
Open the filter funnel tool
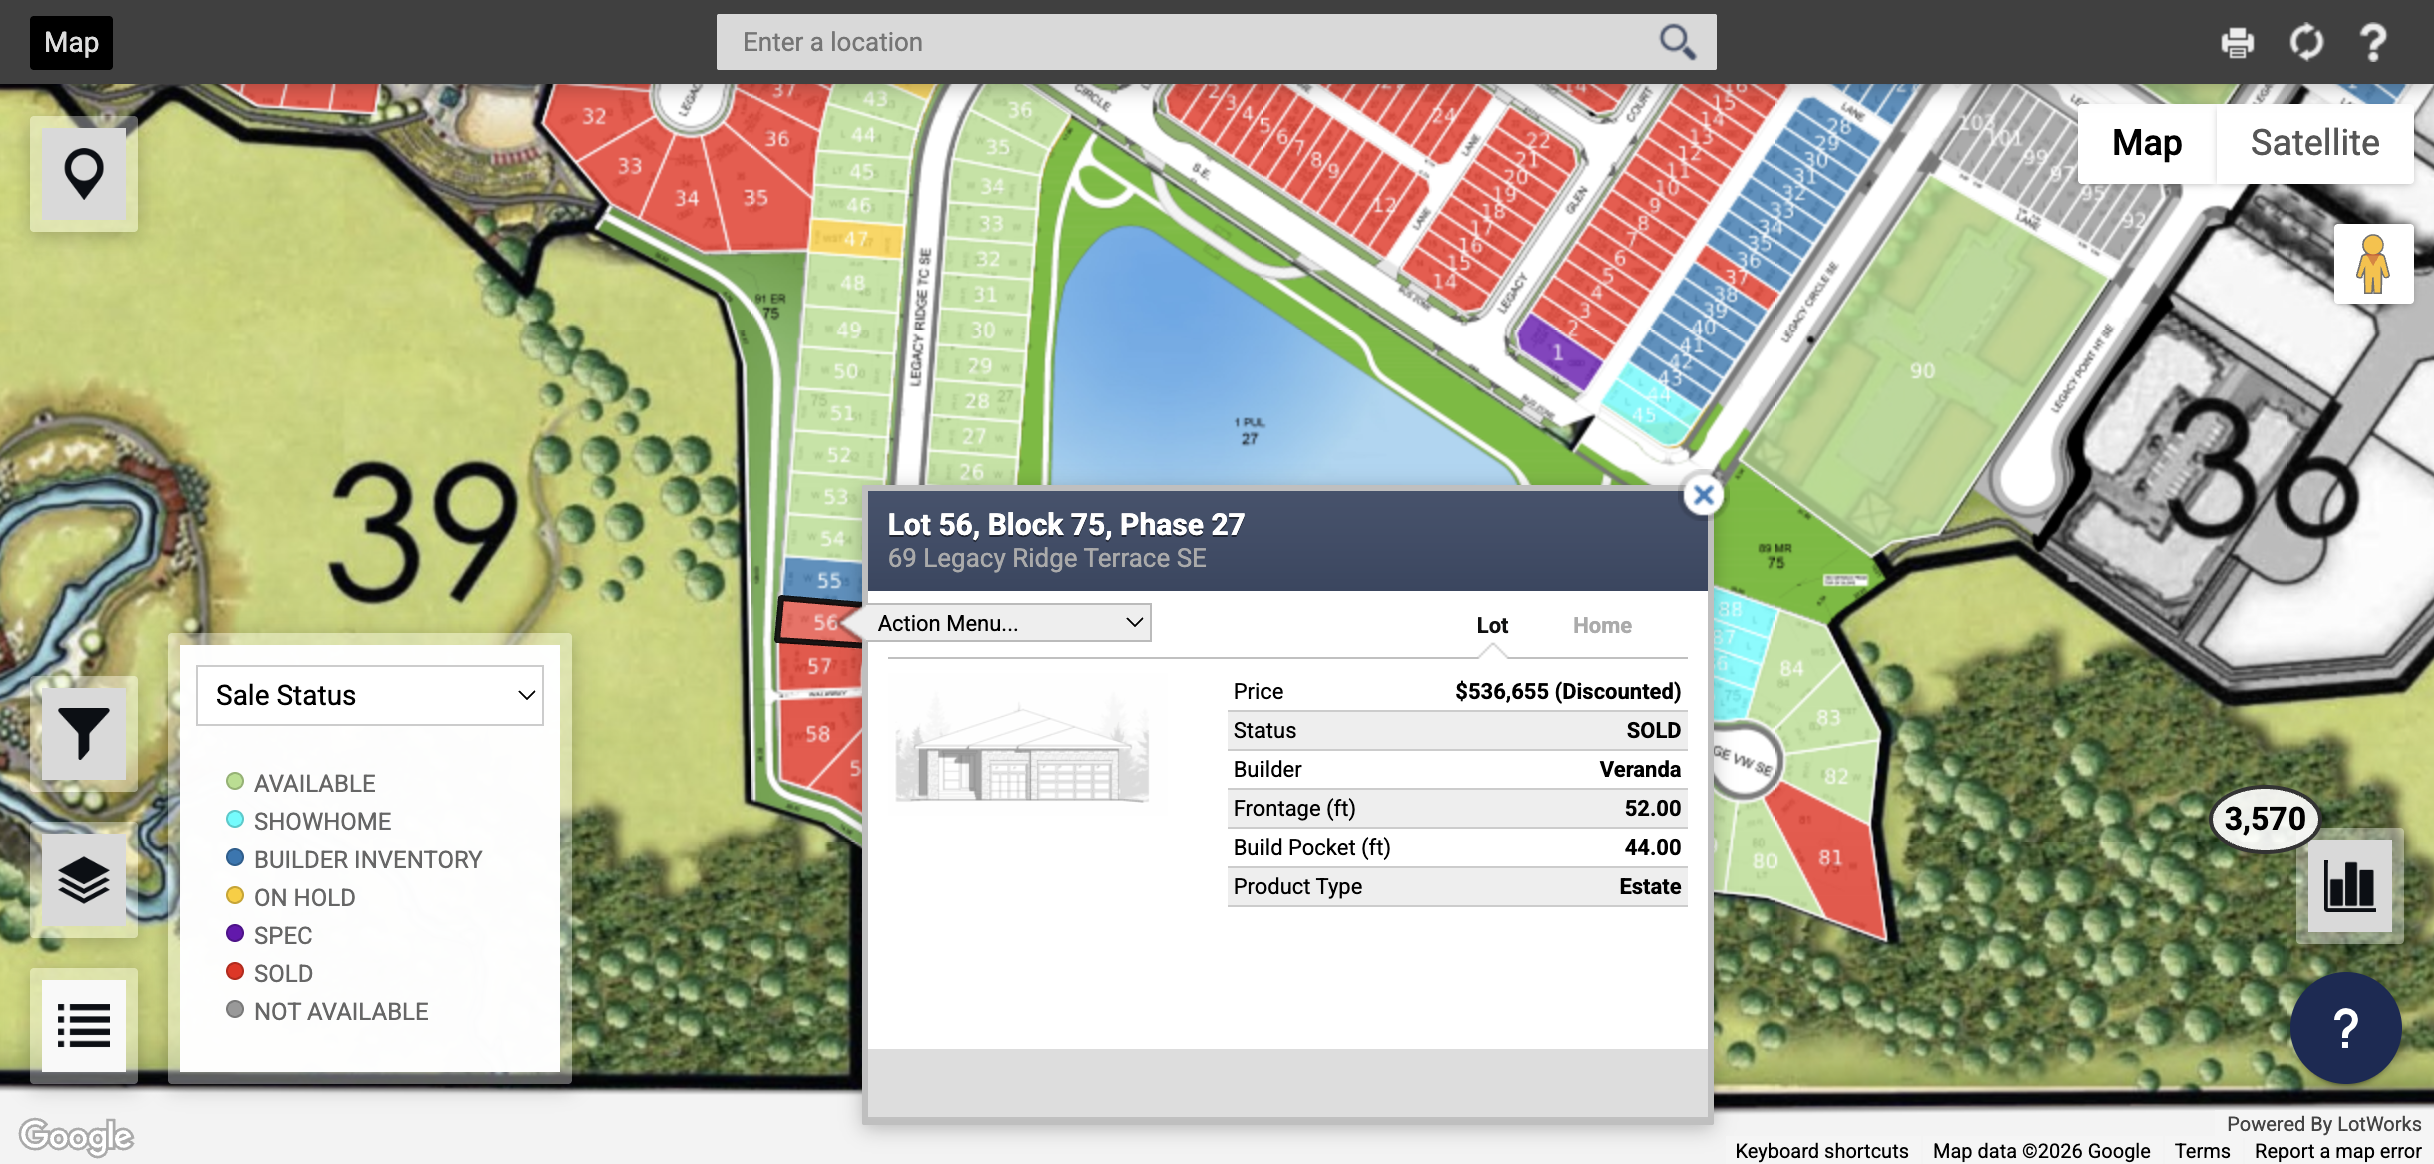pos(84,734)
